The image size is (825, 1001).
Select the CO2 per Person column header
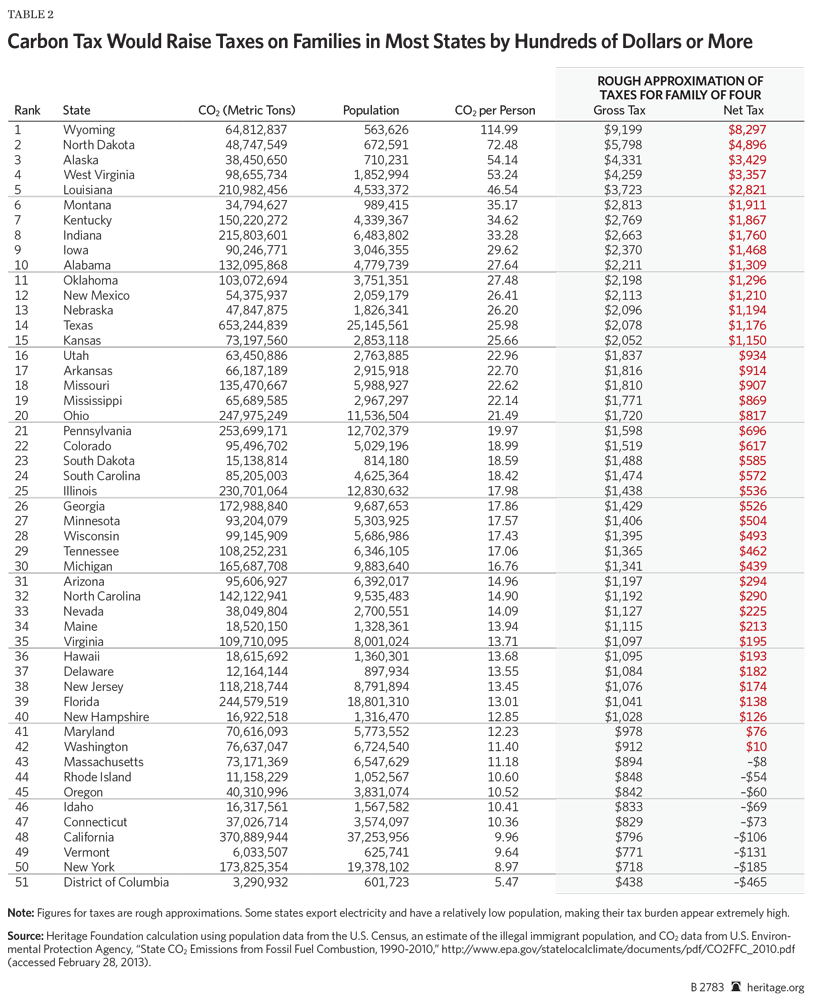point(494,110)
